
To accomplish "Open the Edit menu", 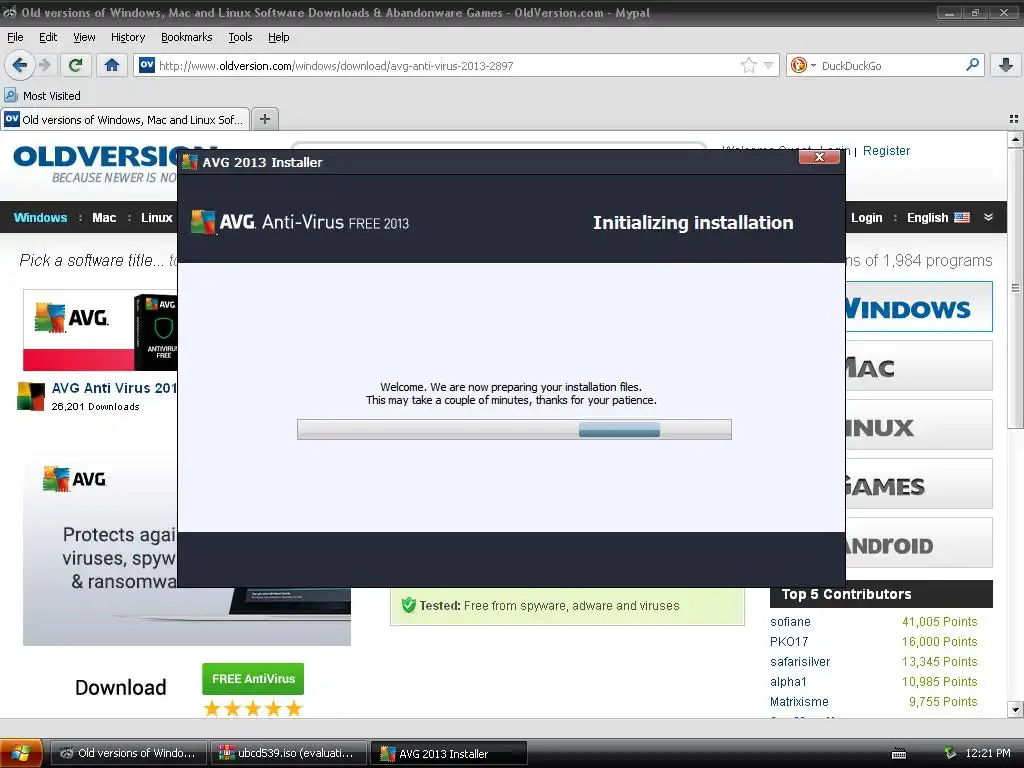I will [x=48, y=37].
